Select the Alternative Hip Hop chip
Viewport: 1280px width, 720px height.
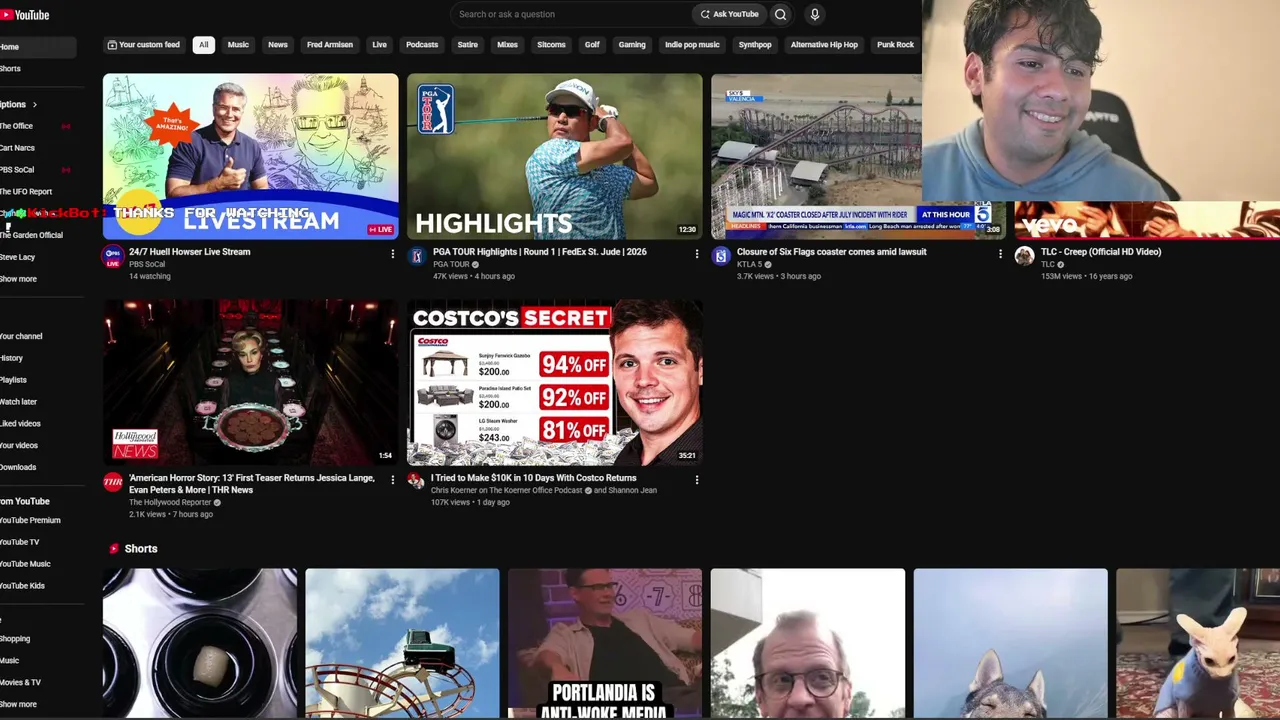[x=824, y=45]
